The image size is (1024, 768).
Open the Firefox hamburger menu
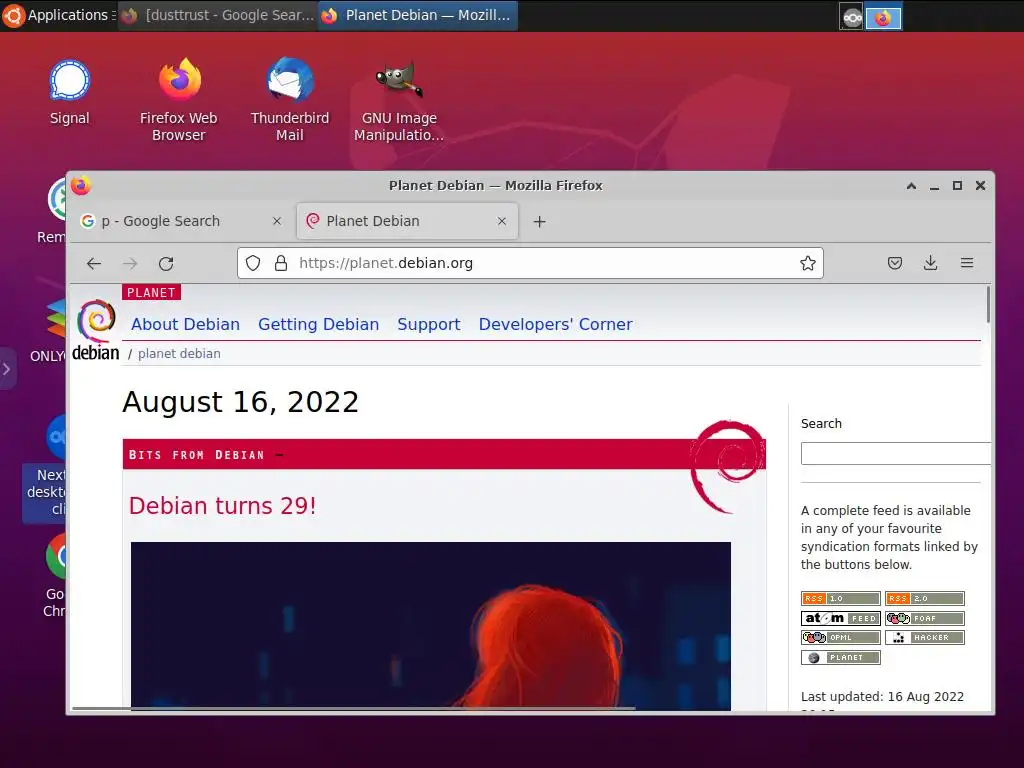(x=967, y=263)
